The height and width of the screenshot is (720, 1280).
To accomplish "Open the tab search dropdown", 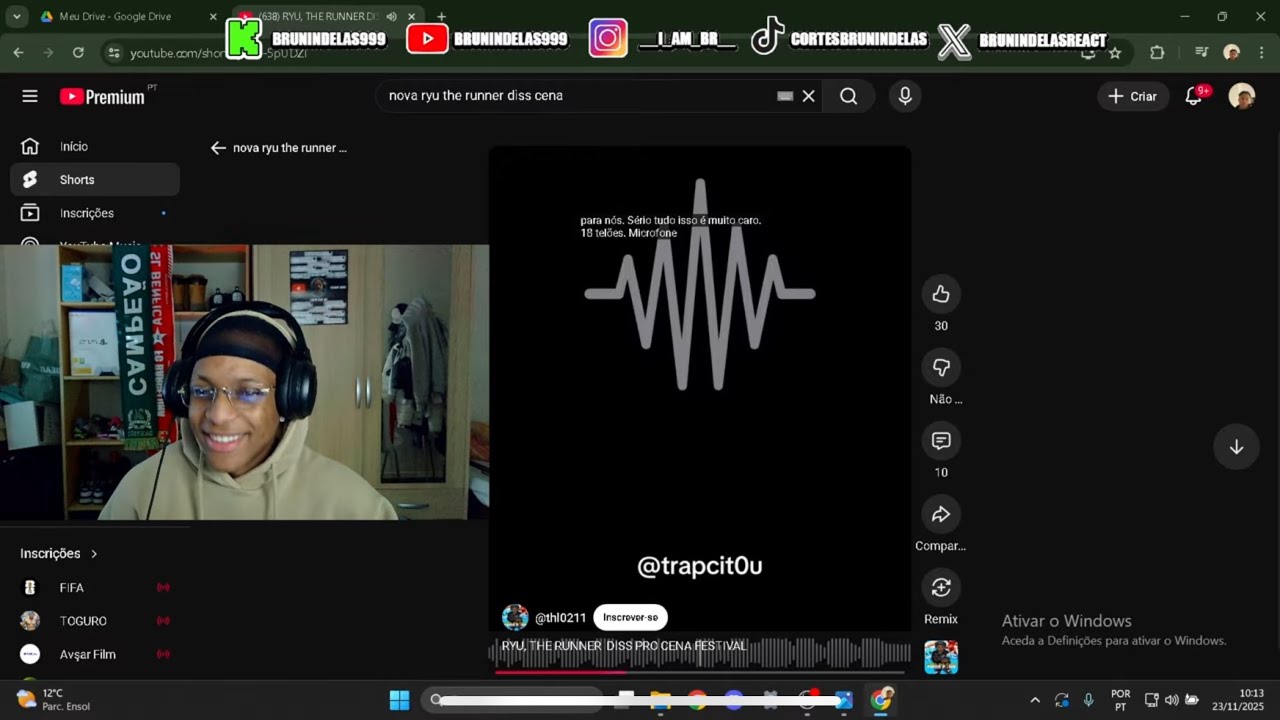I will point(16,17).
